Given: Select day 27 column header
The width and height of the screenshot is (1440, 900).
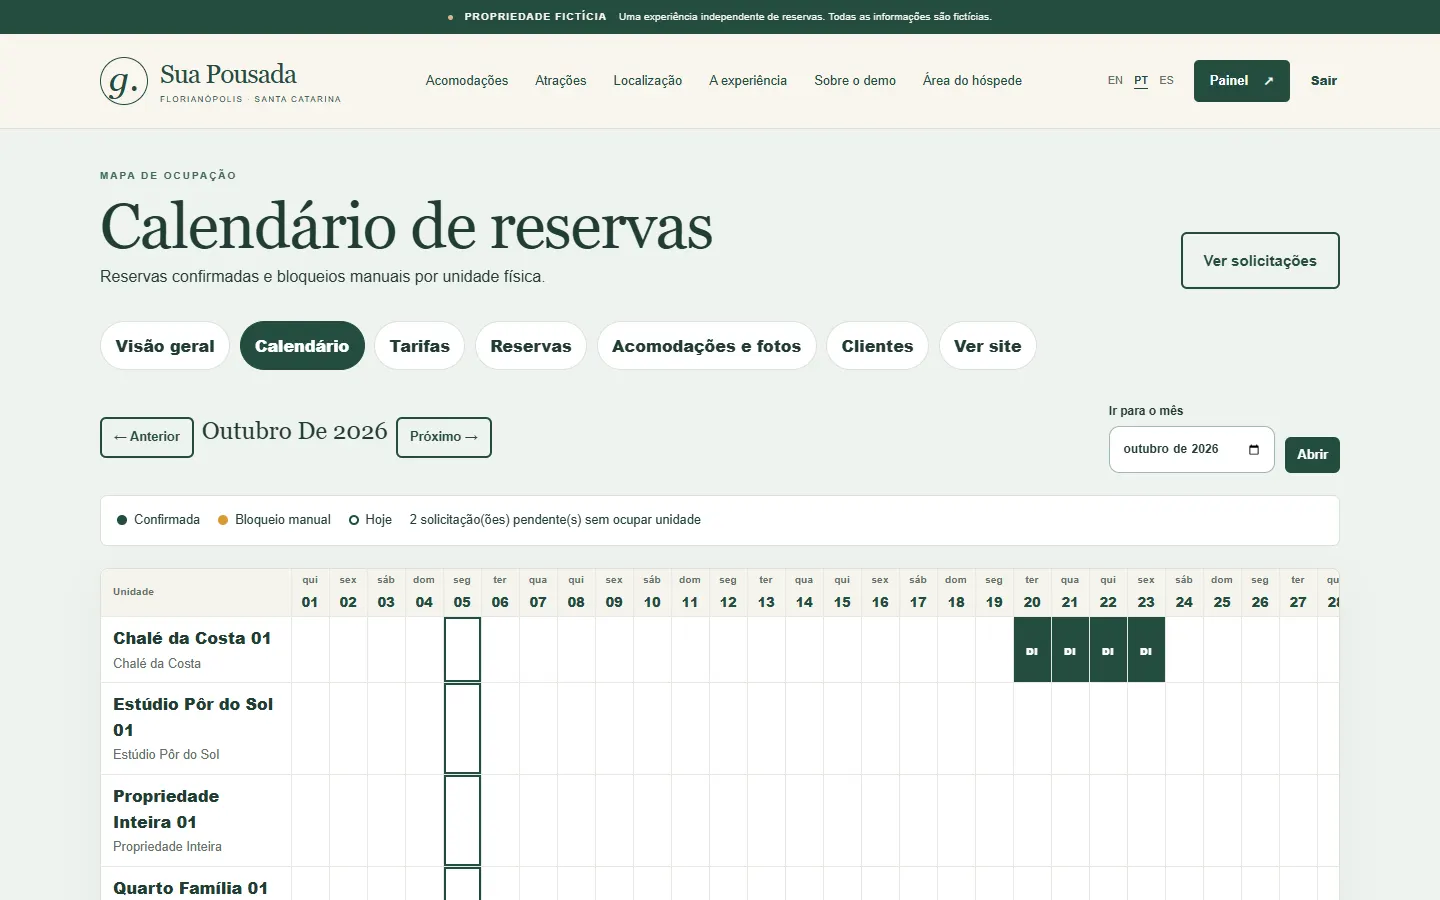Looking at the screenshot, I should click(1298, 593).
